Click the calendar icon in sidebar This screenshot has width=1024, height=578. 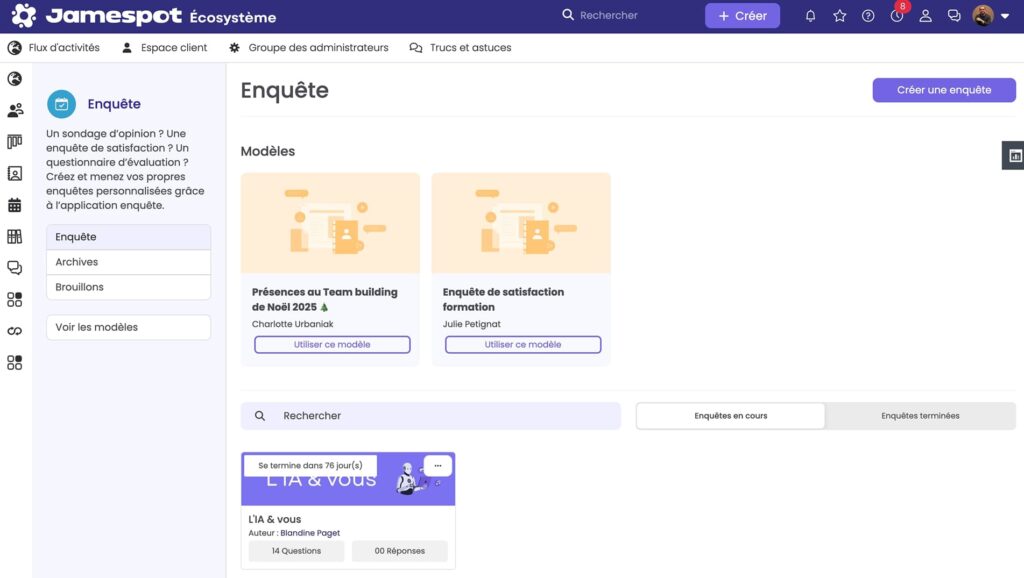pyautogui.click(x=14, y=205)
